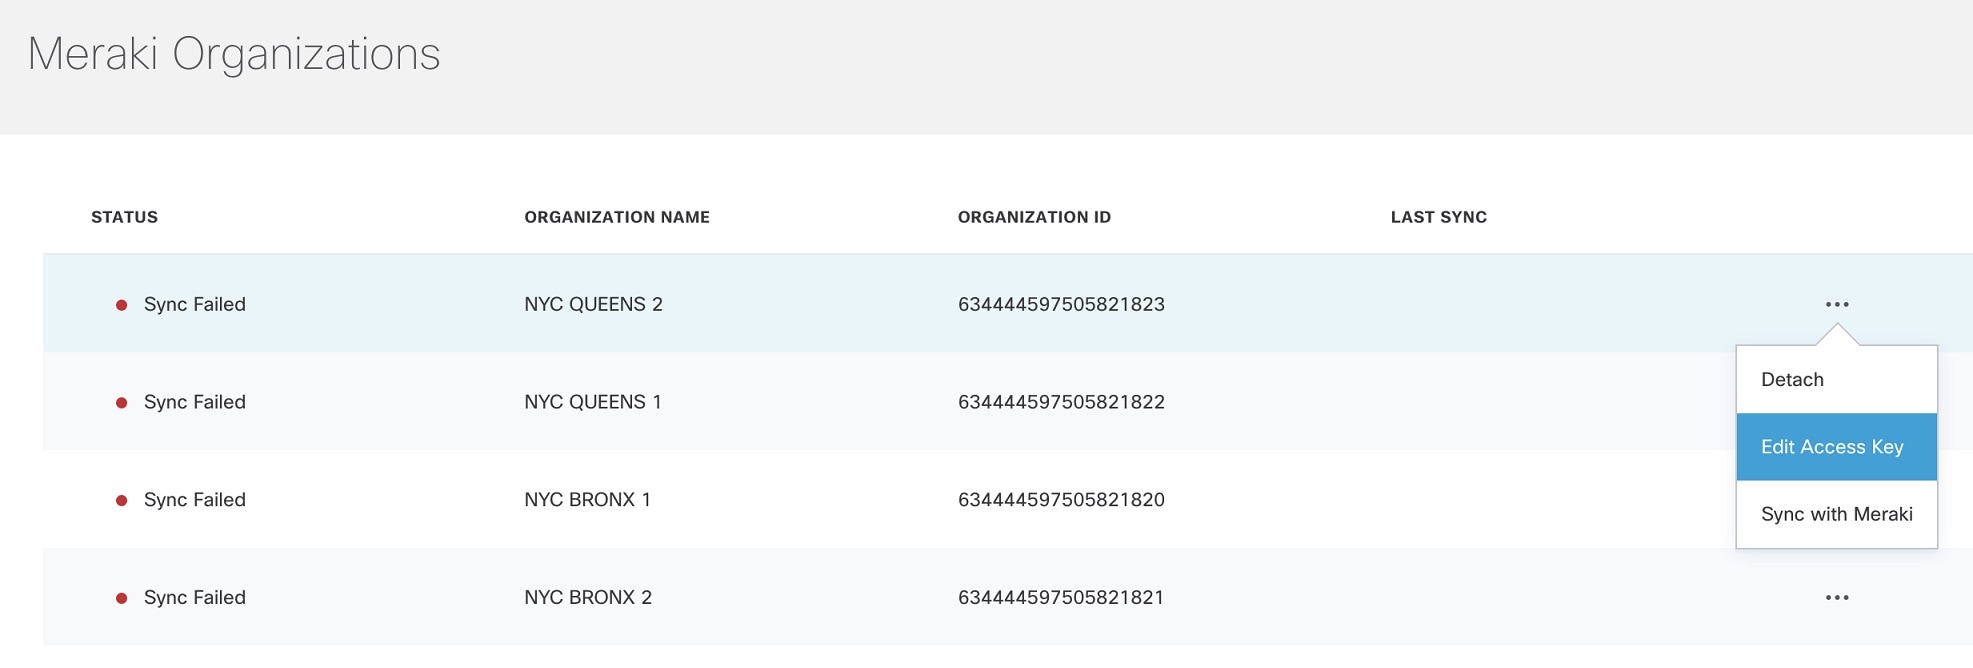Image resolution: width=1973 pixels, height=668 pixels.
Task: Open actions menu for NYC BRONX 2 row
Action: point(1837,598)
